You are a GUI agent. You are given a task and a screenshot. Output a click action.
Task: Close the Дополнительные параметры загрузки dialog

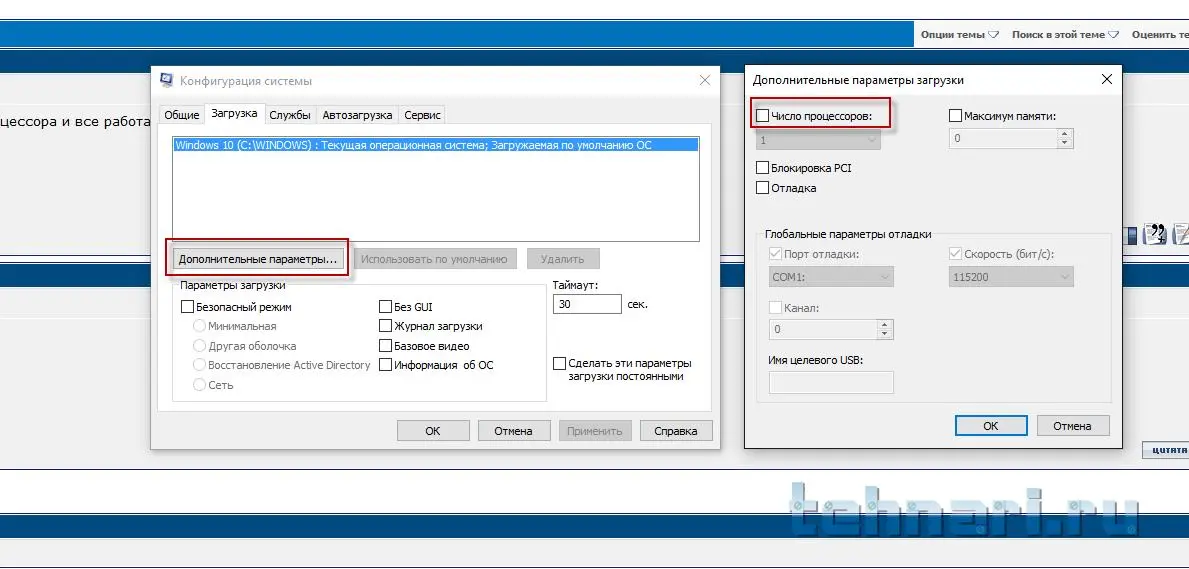point(1107,79)
